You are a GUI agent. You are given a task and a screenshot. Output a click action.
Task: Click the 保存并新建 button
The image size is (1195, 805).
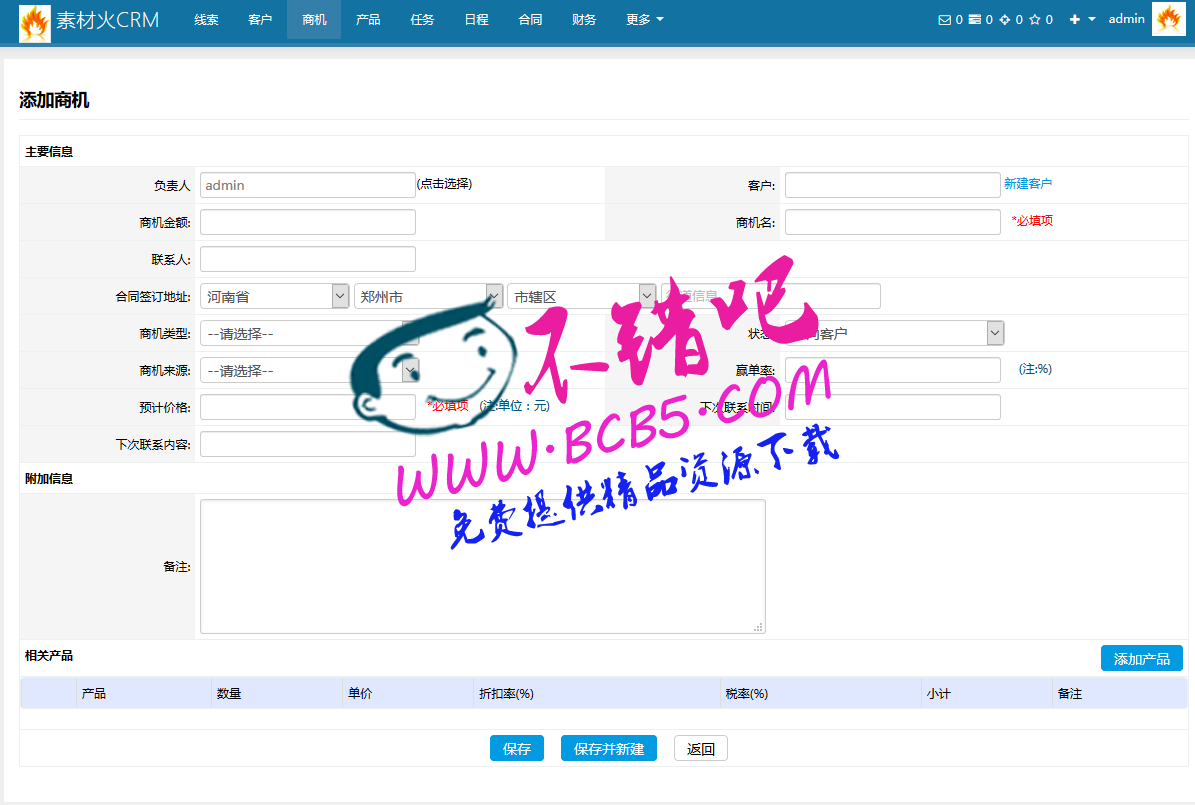(x=609, y=749)
